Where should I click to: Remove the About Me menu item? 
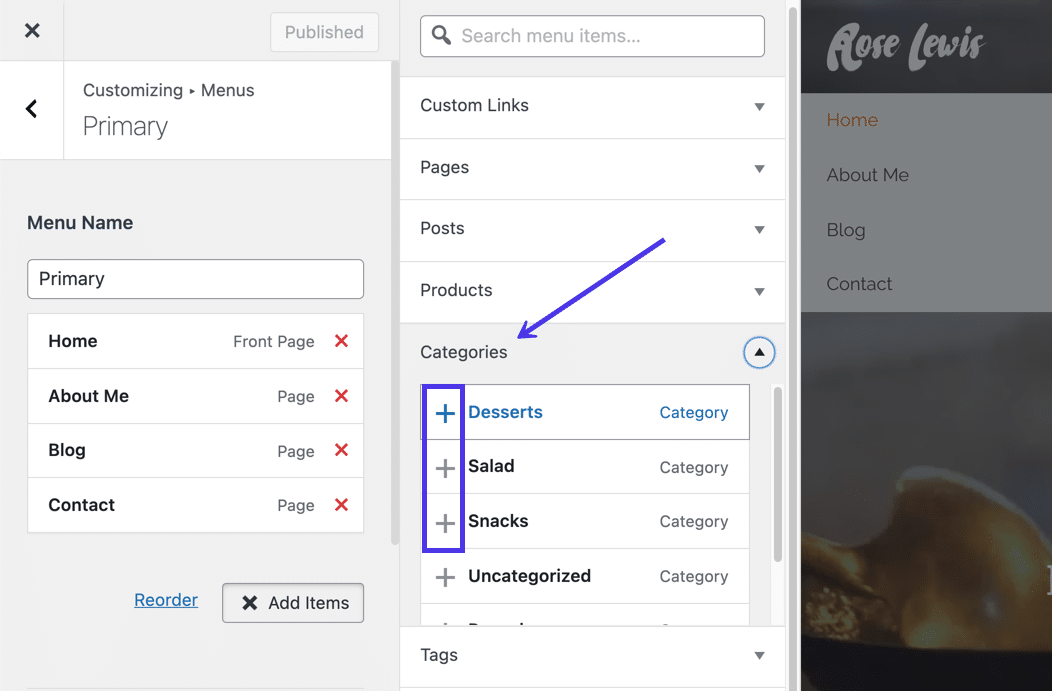(x=340, y=396)
